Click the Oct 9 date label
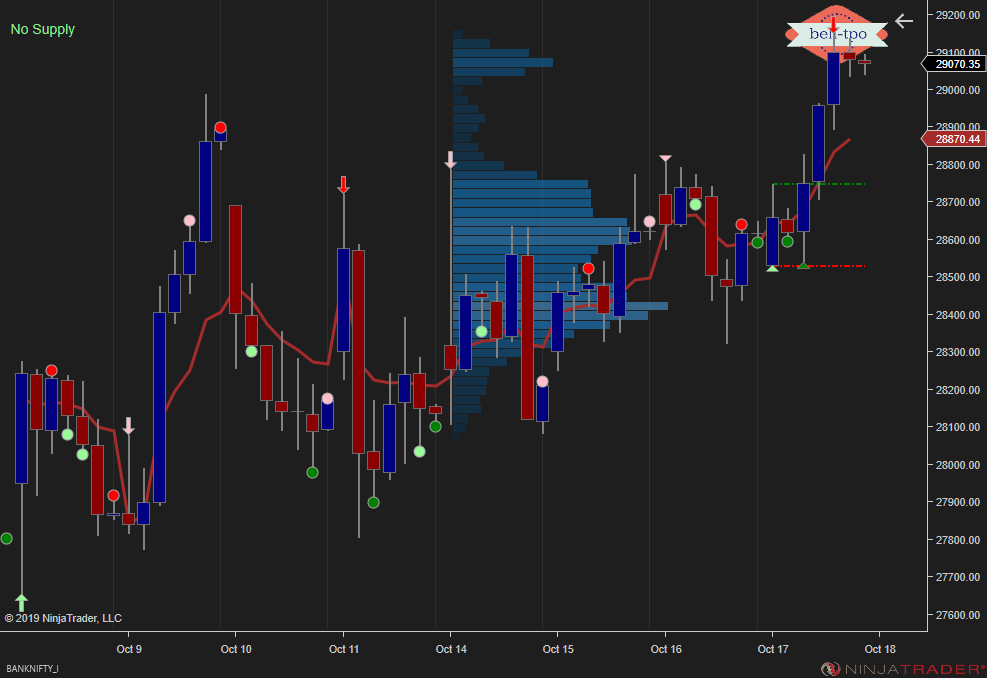 (129, 649)
